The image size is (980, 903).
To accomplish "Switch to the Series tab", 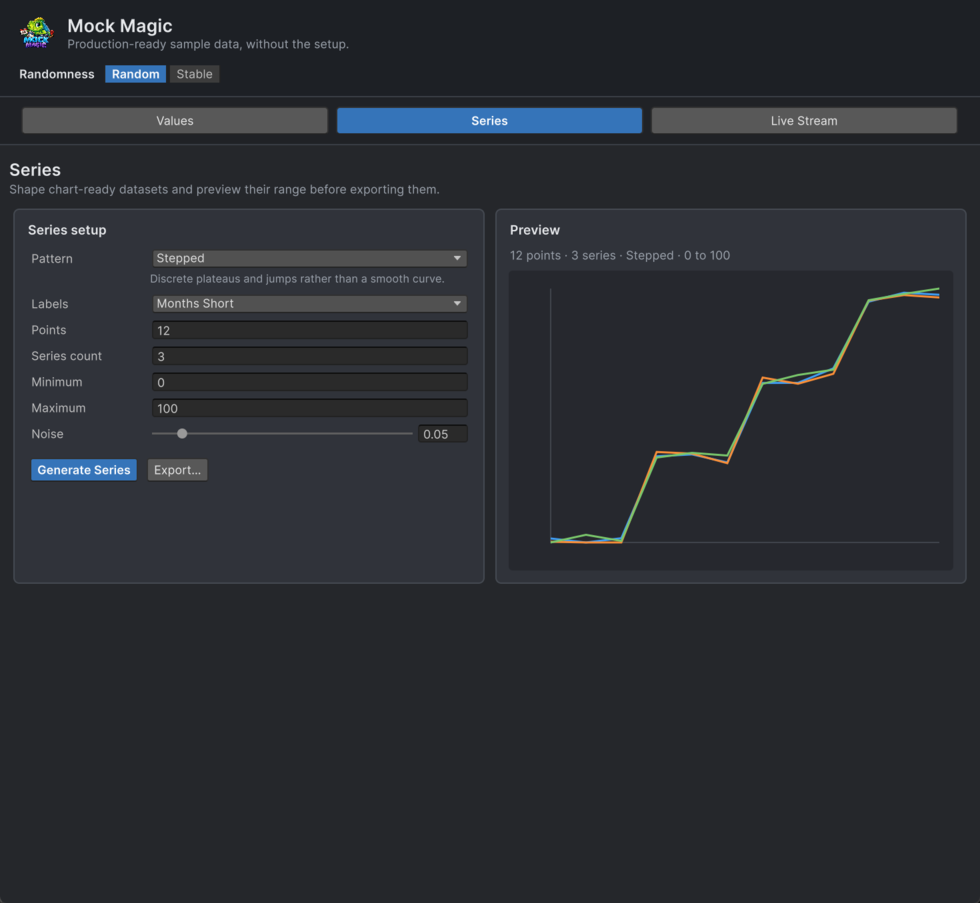I will coord(489,121).
